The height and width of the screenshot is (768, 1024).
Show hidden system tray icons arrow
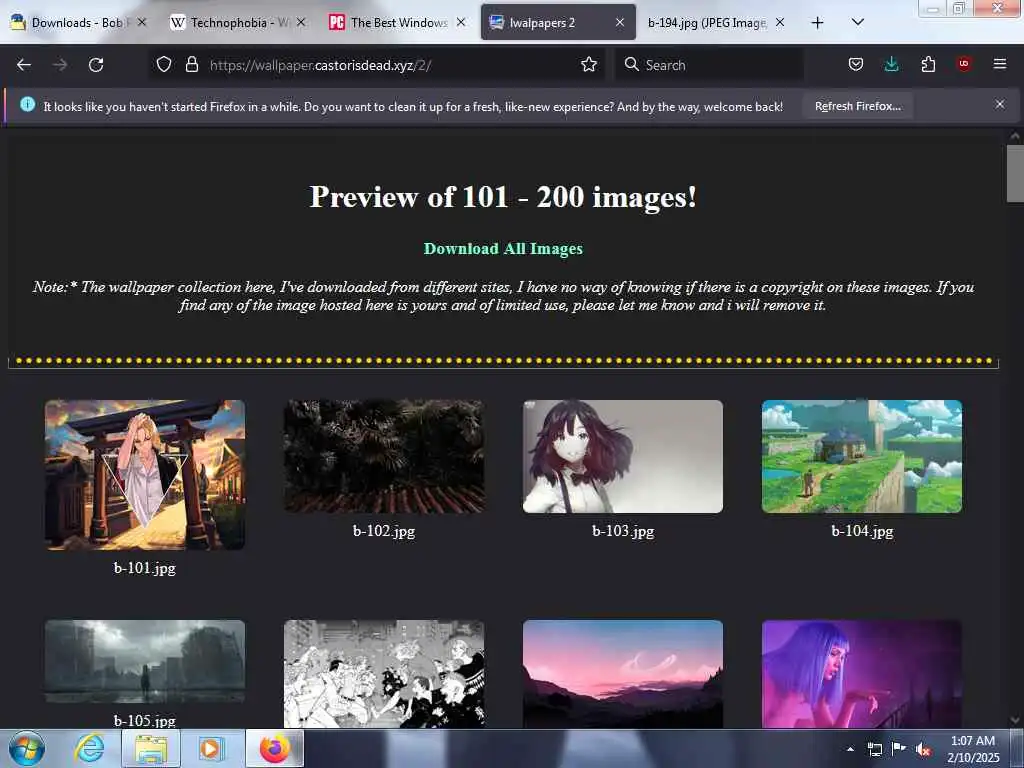(x=850, y=749)
